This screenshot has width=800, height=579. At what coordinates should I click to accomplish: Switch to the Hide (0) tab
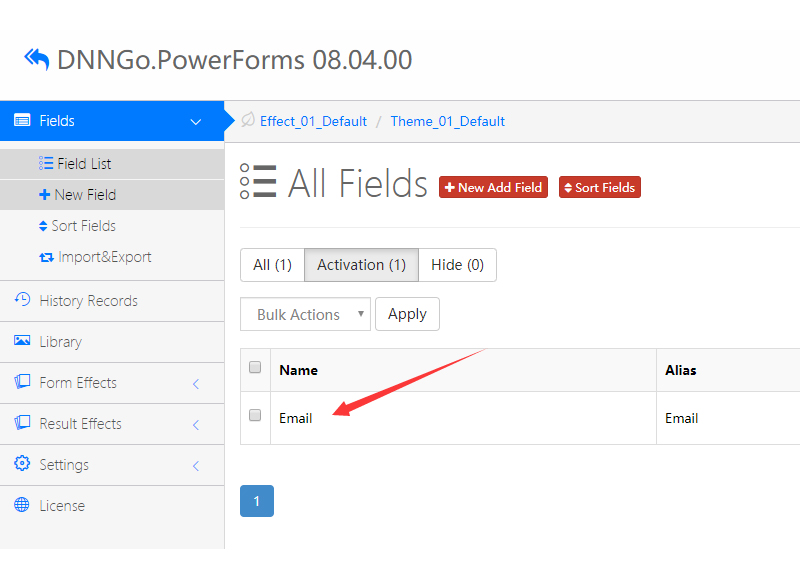coord(457,265)
